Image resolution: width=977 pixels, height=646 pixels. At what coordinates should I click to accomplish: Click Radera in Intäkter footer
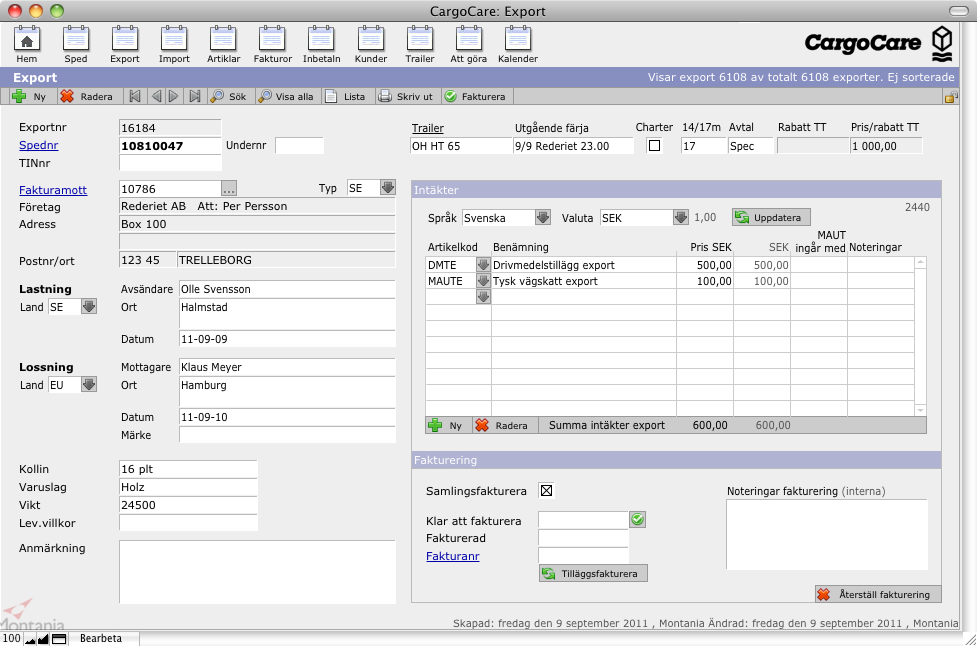(x=505, y=425)
